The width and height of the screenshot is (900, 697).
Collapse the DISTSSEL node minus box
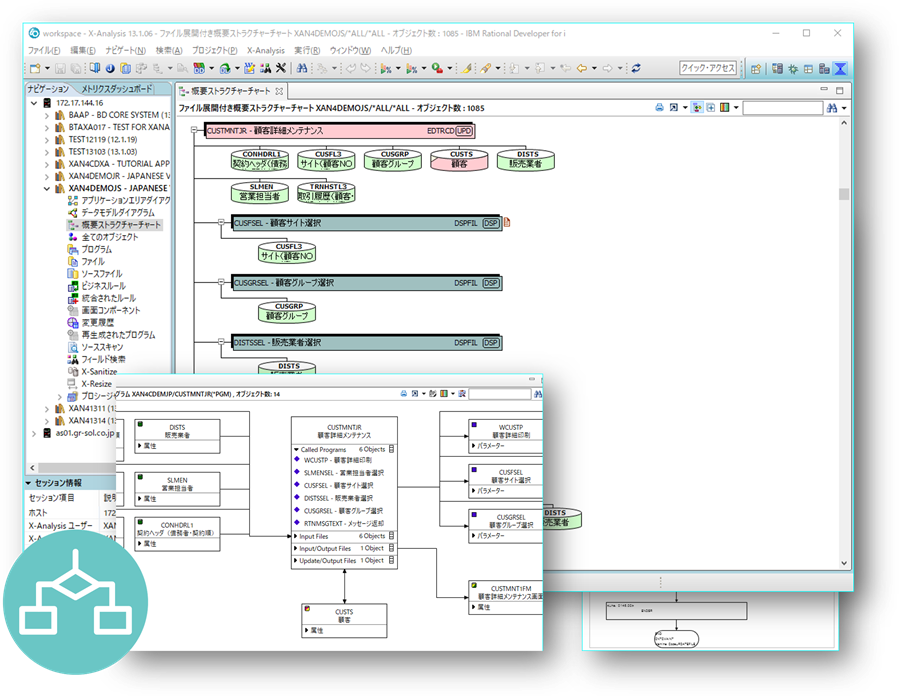[x=221, y=341]
